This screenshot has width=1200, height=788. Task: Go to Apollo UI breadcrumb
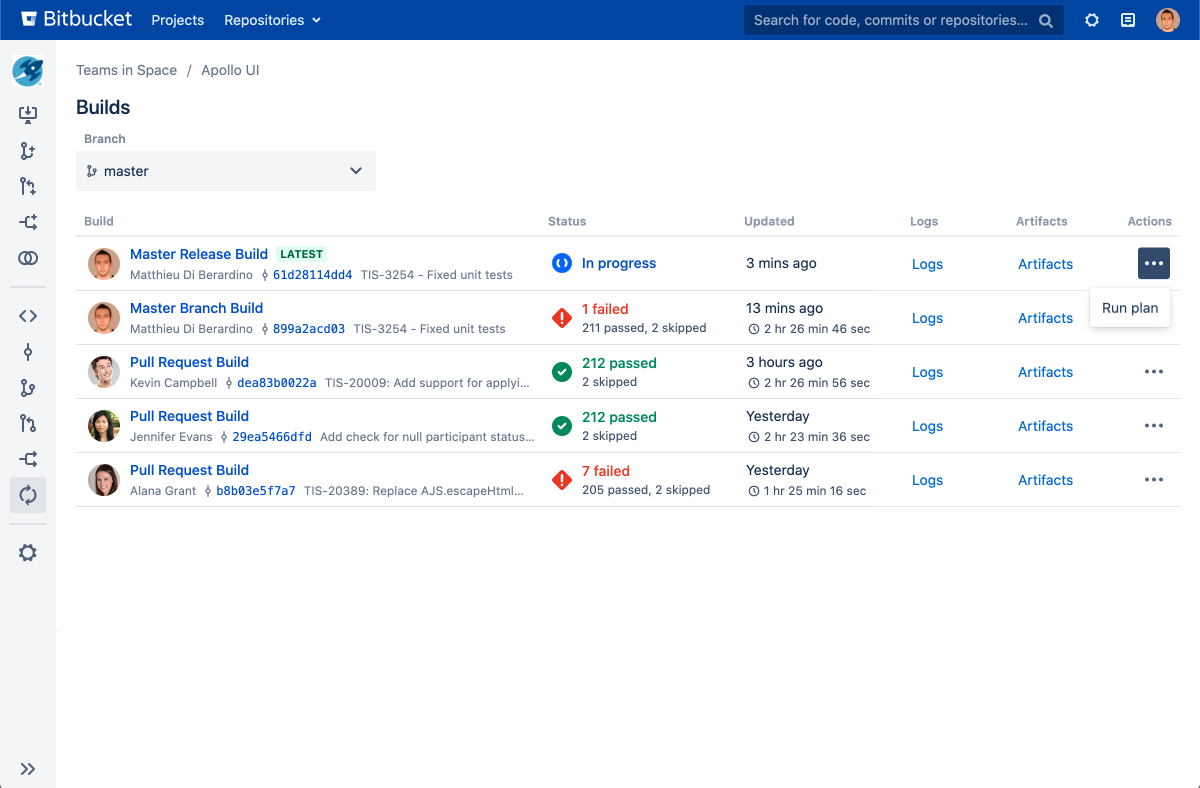click(x=231, y=70)
